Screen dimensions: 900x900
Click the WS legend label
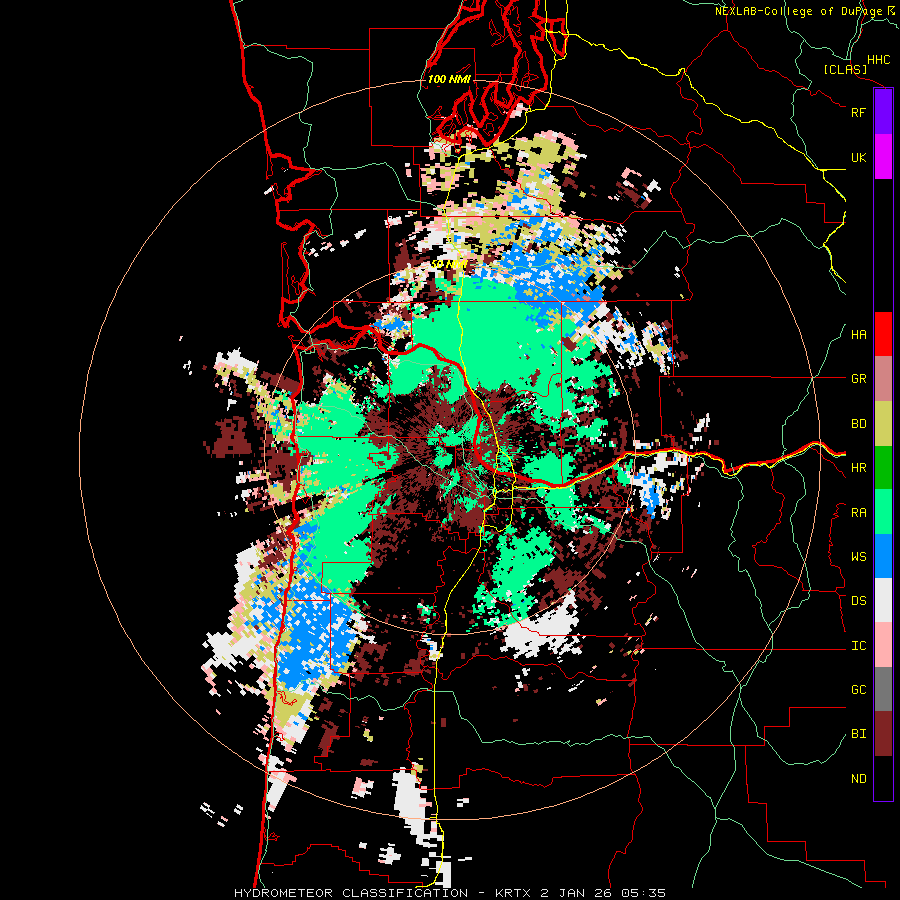pyautogui.click(x=858, y=557)
